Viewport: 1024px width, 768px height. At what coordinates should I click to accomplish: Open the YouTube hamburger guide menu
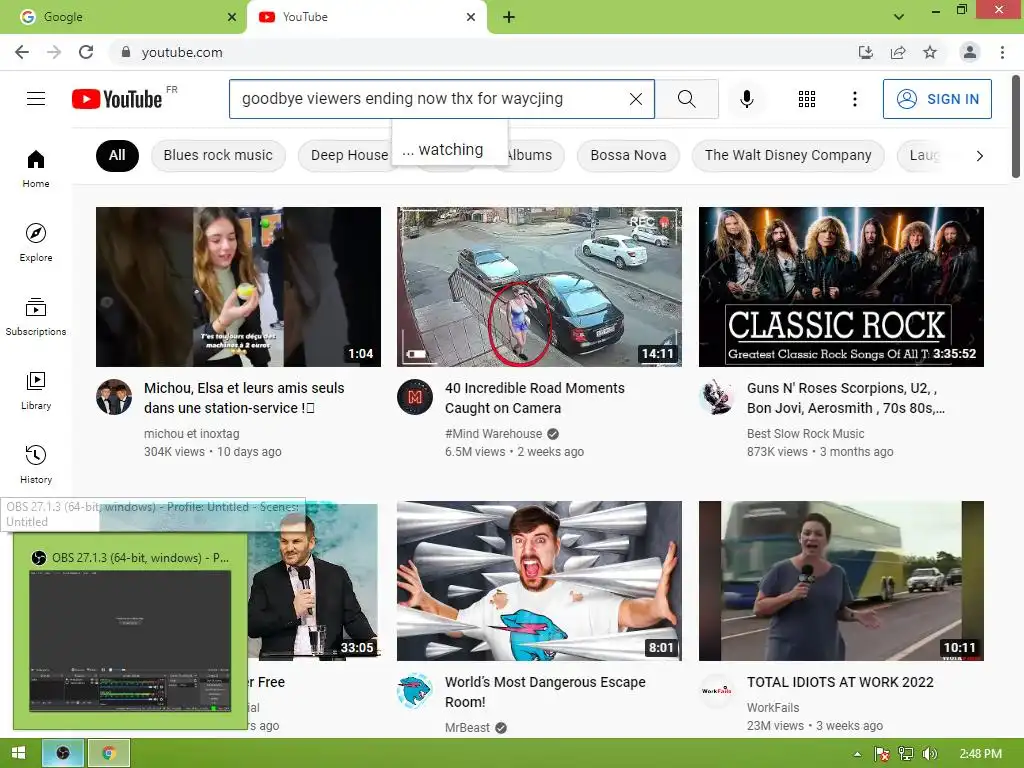coord(36,99)
